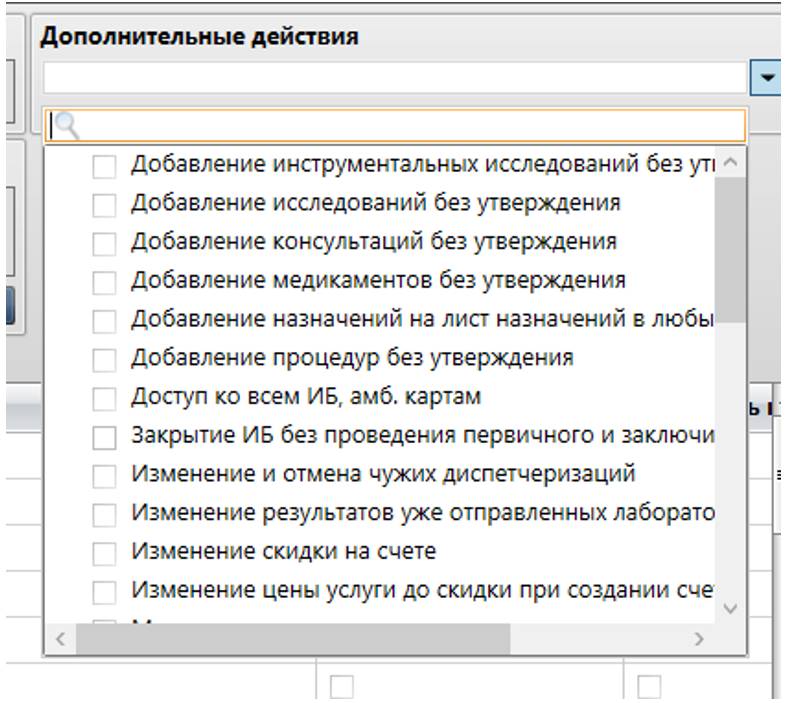The image size is (788, 703).
Task: Click the horizontal scrollbar right arrow
Action: (x=700, y=638)
